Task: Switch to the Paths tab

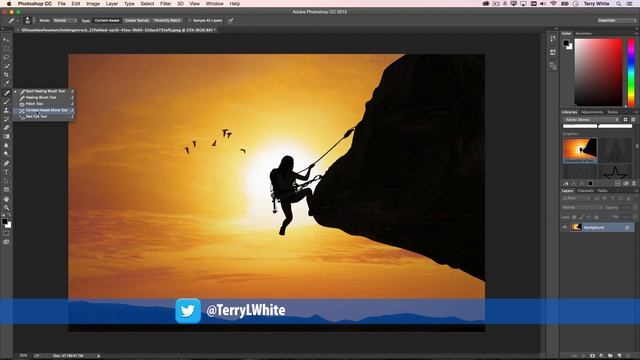Action: click(602, 191)
